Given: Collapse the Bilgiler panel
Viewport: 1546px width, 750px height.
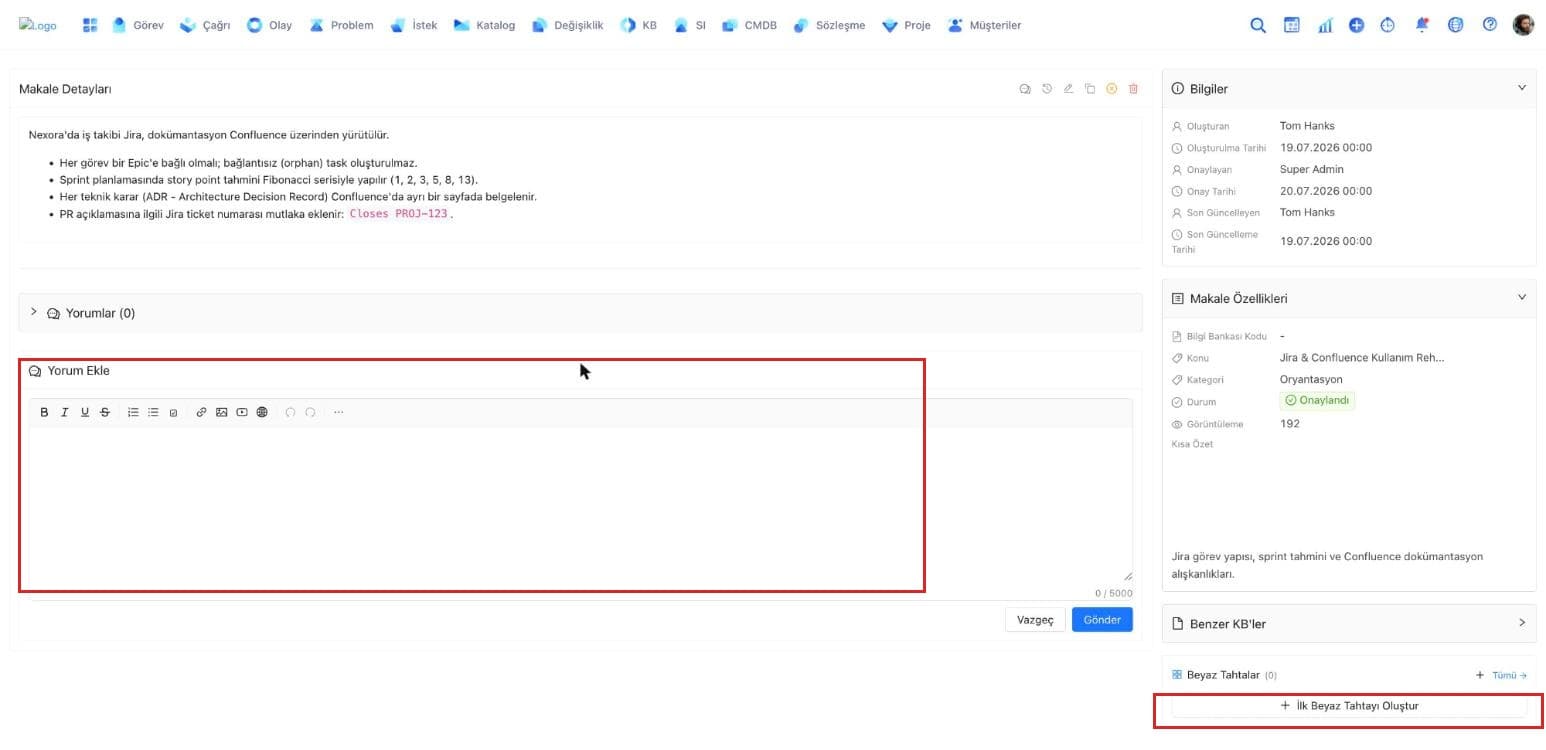Looking at the screenshot, I should pos(1522,88).
